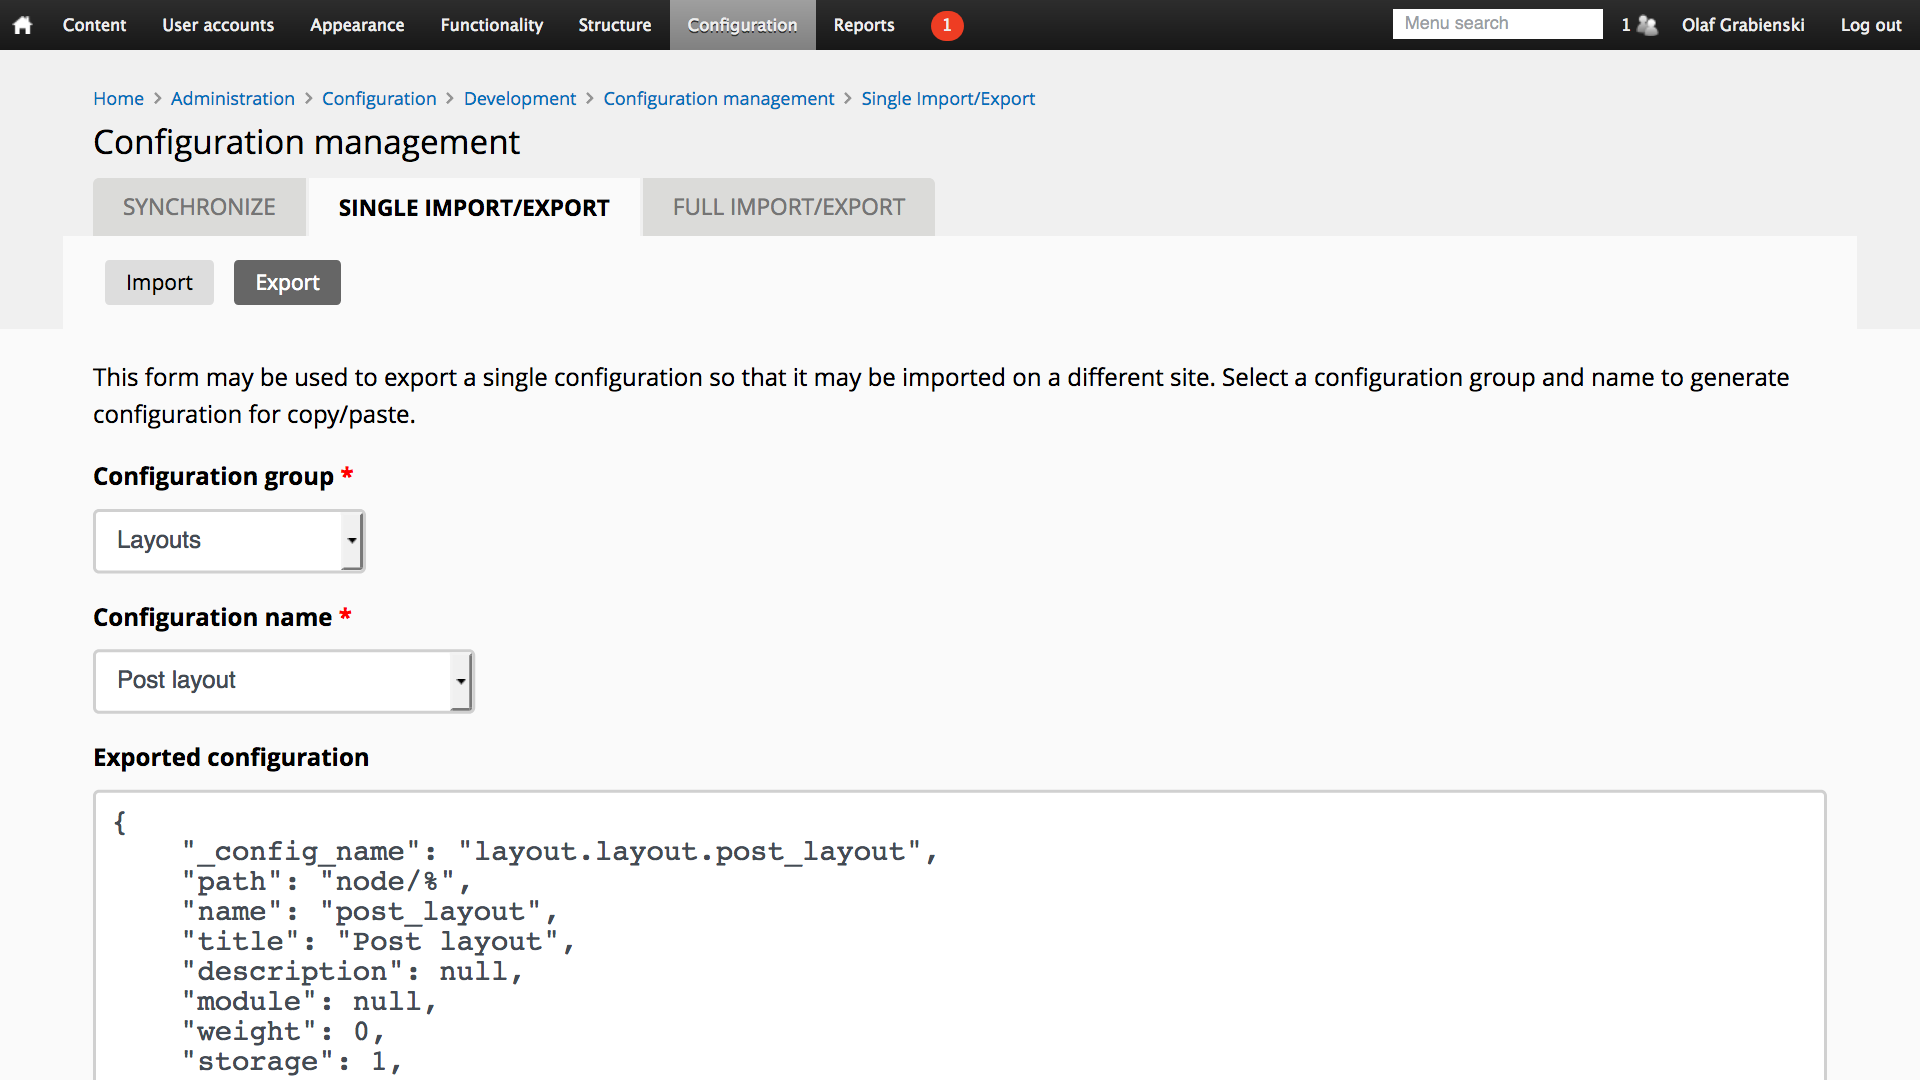This screenshot has width=1920, height=1080.
Task: Open the Reports menu
Action: (864, 25)
